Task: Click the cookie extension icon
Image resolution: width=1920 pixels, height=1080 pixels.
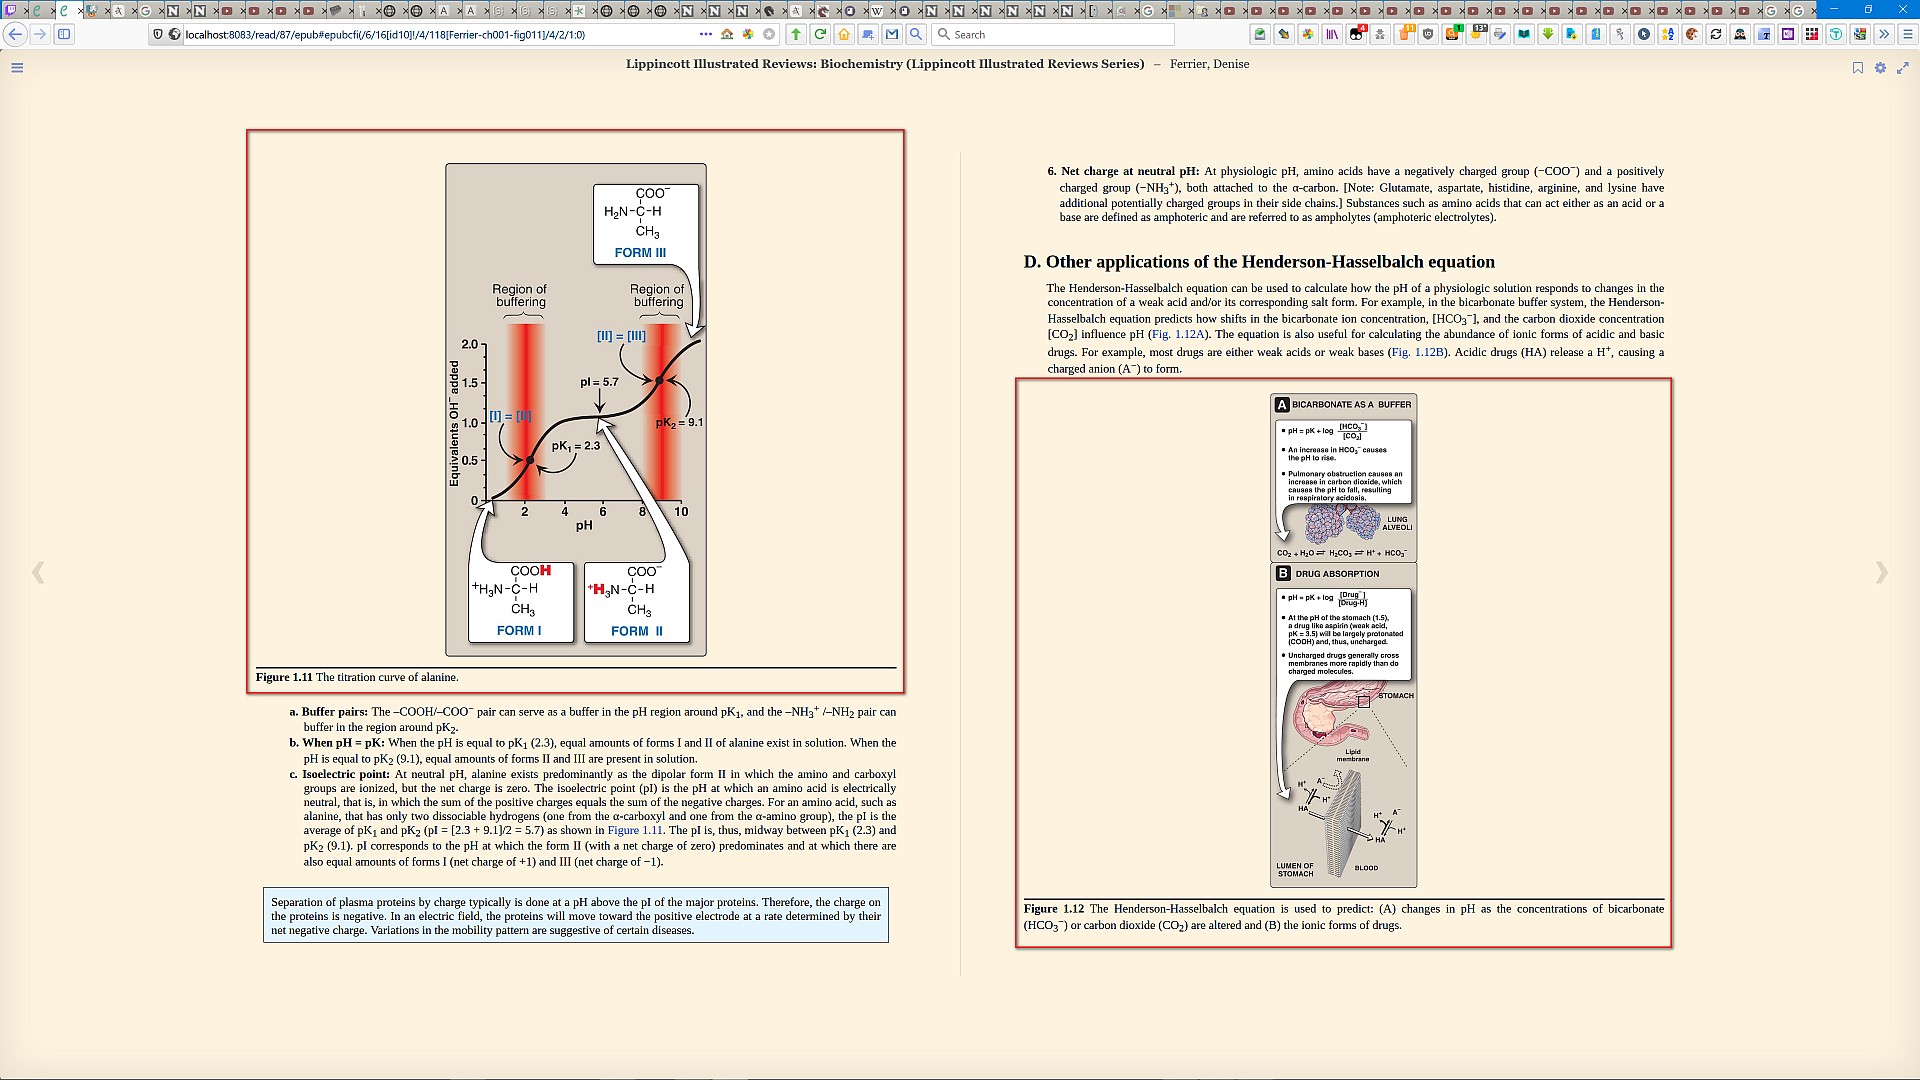Action: [1692, 34]
